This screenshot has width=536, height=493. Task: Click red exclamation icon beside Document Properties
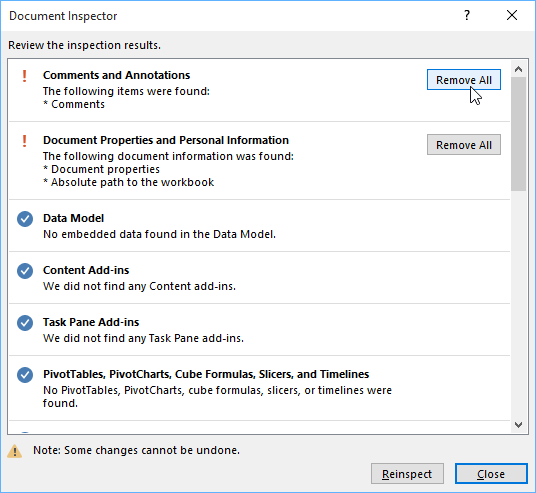click(x=24, y=141)
